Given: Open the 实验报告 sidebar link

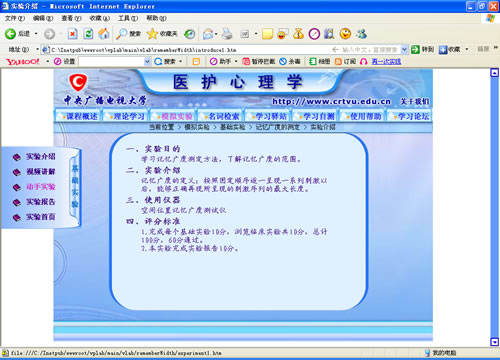Looking at the screenshot, I should (41, 202).
